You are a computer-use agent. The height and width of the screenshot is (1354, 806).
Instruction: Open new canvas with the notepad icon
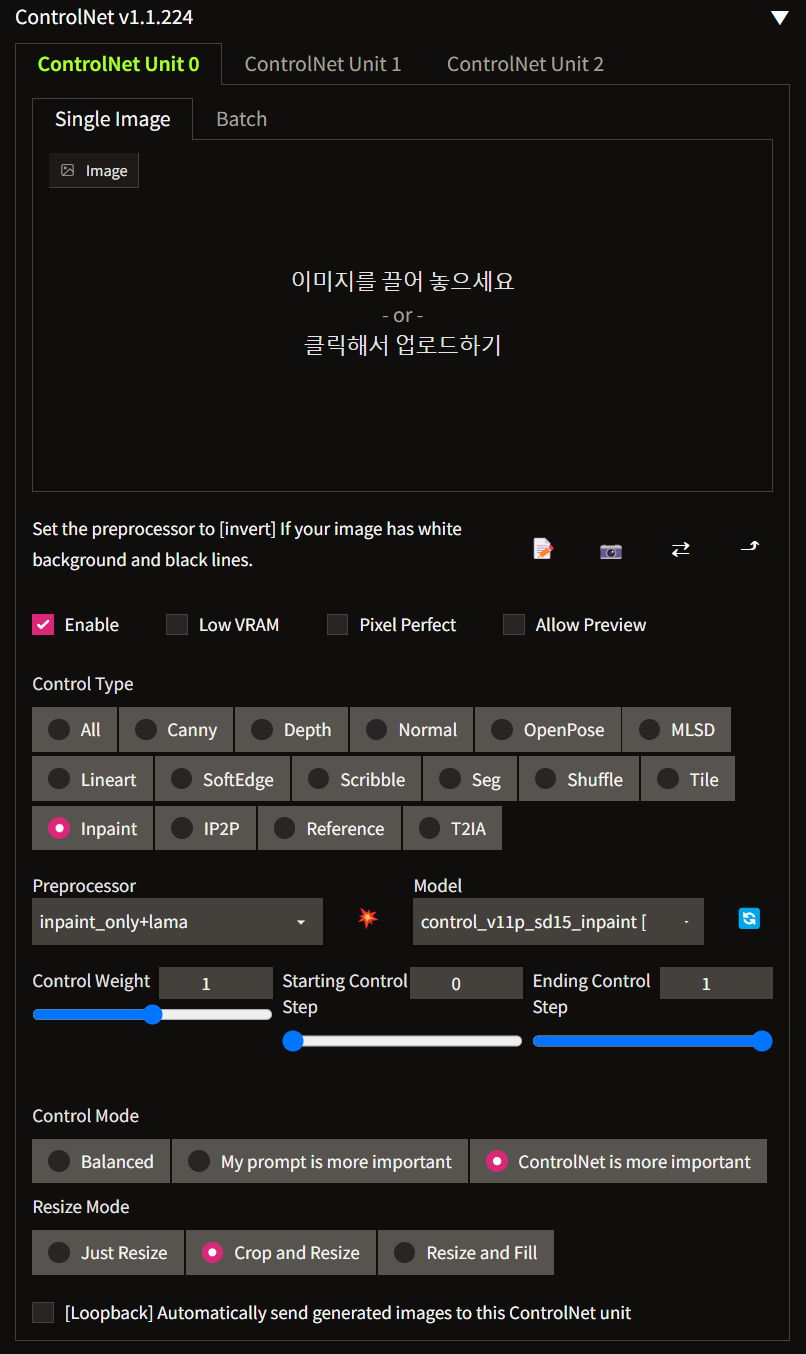coord(543,549)
